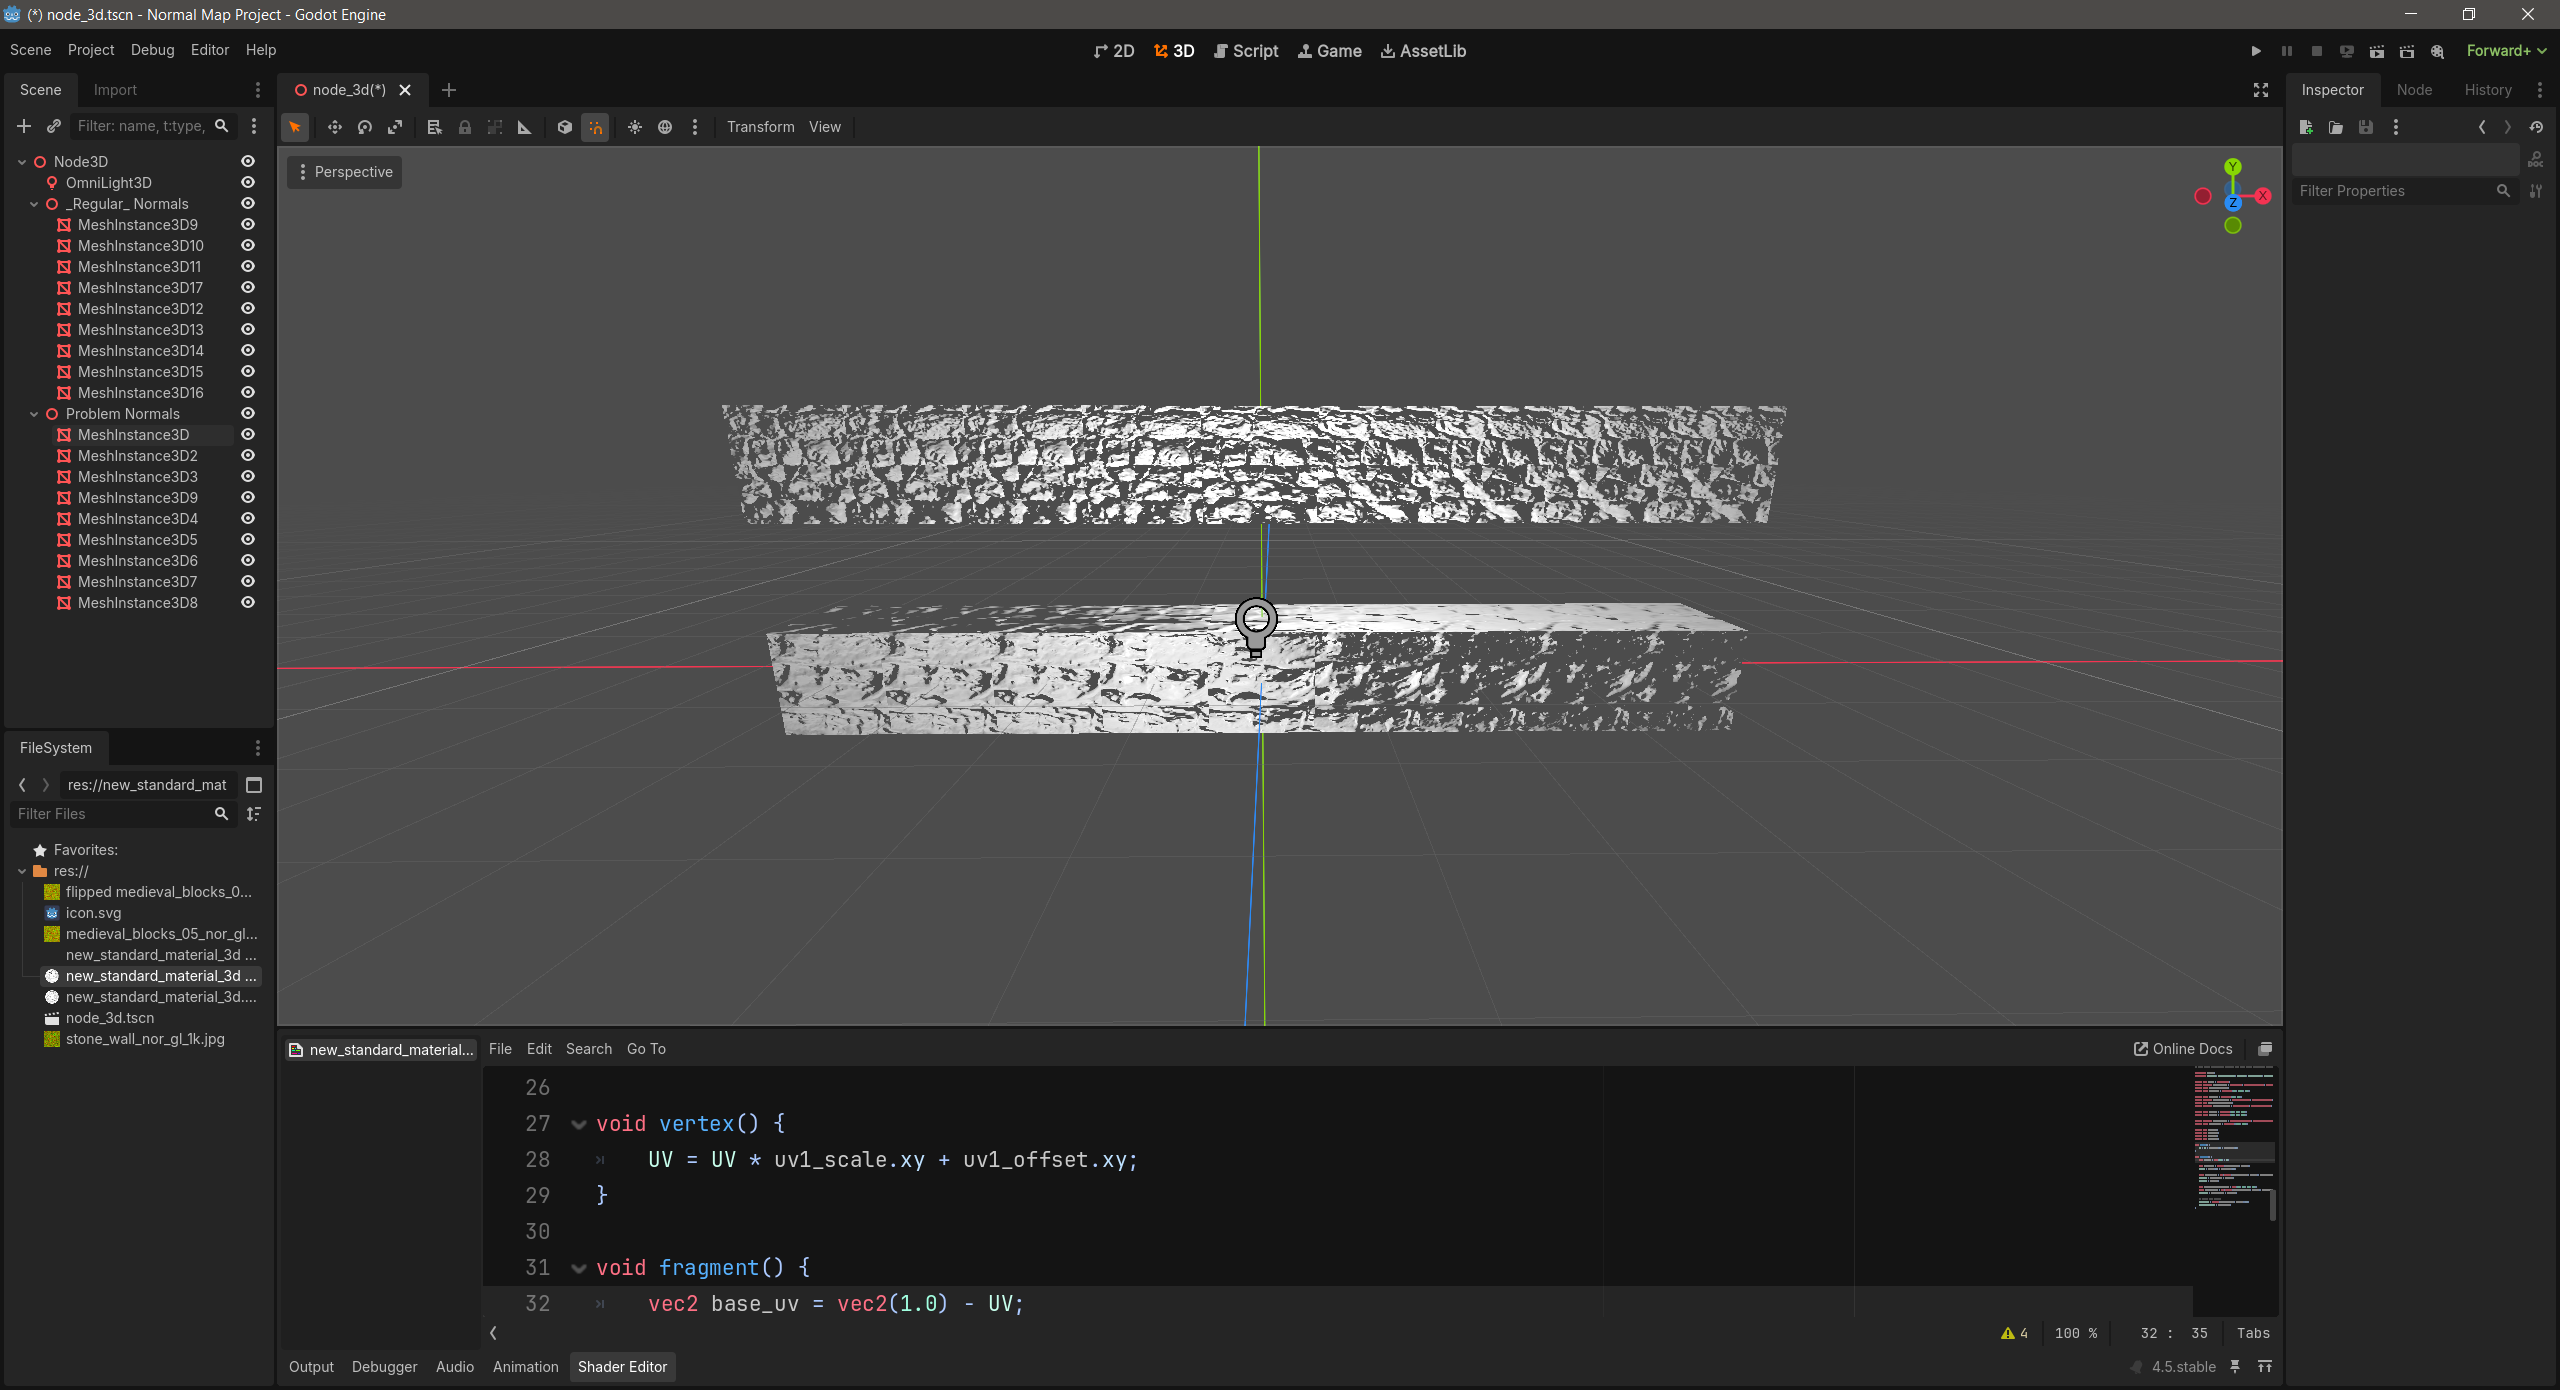Select the Move mode tool
This screenshot has width=2560, height=1390.
(334, 127)
